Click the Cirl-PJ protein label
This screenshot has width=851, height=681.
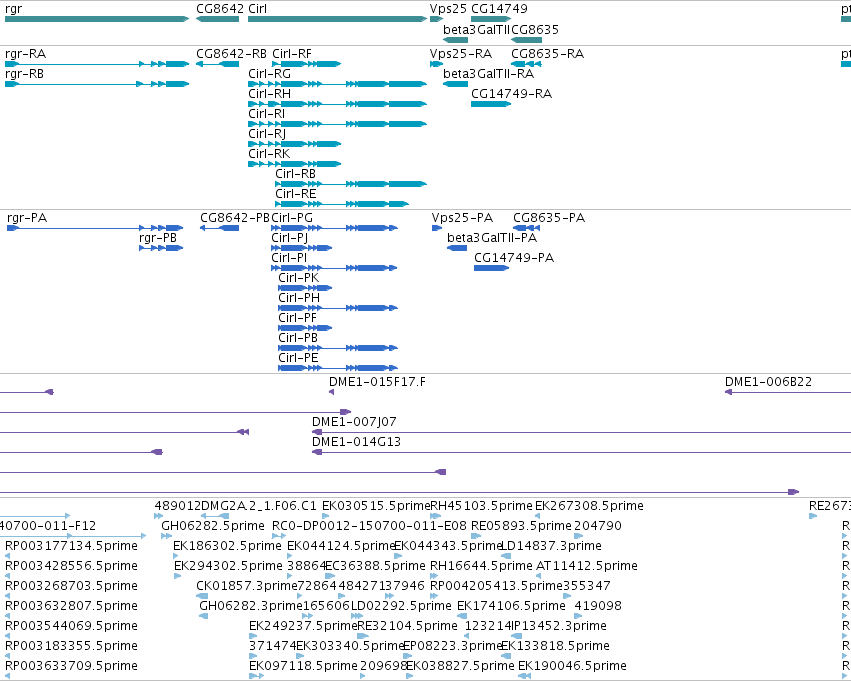pos(289,238)
